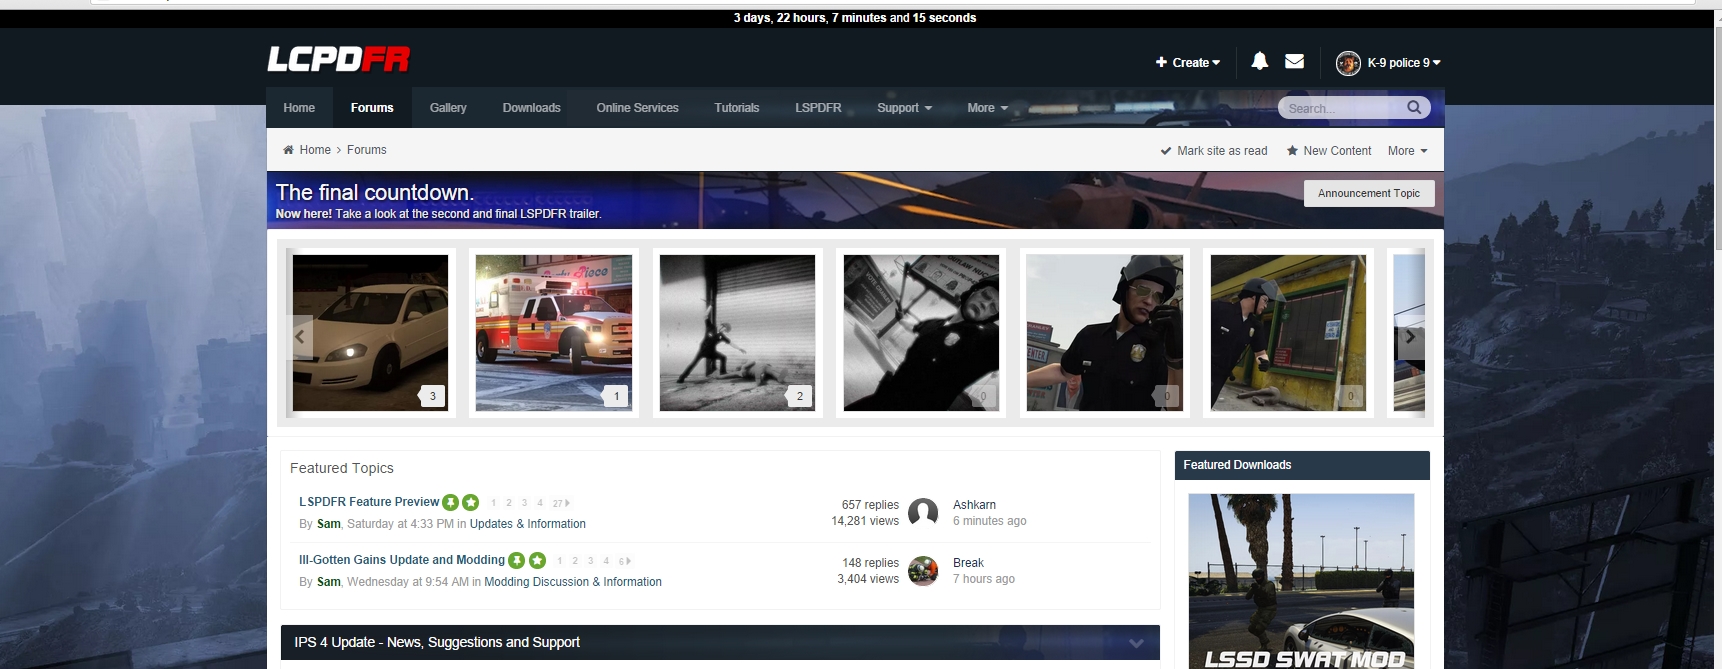Click the IPS 4 Update category title
This screenshot has height=669, width=1722.
(x=437, y=643)
